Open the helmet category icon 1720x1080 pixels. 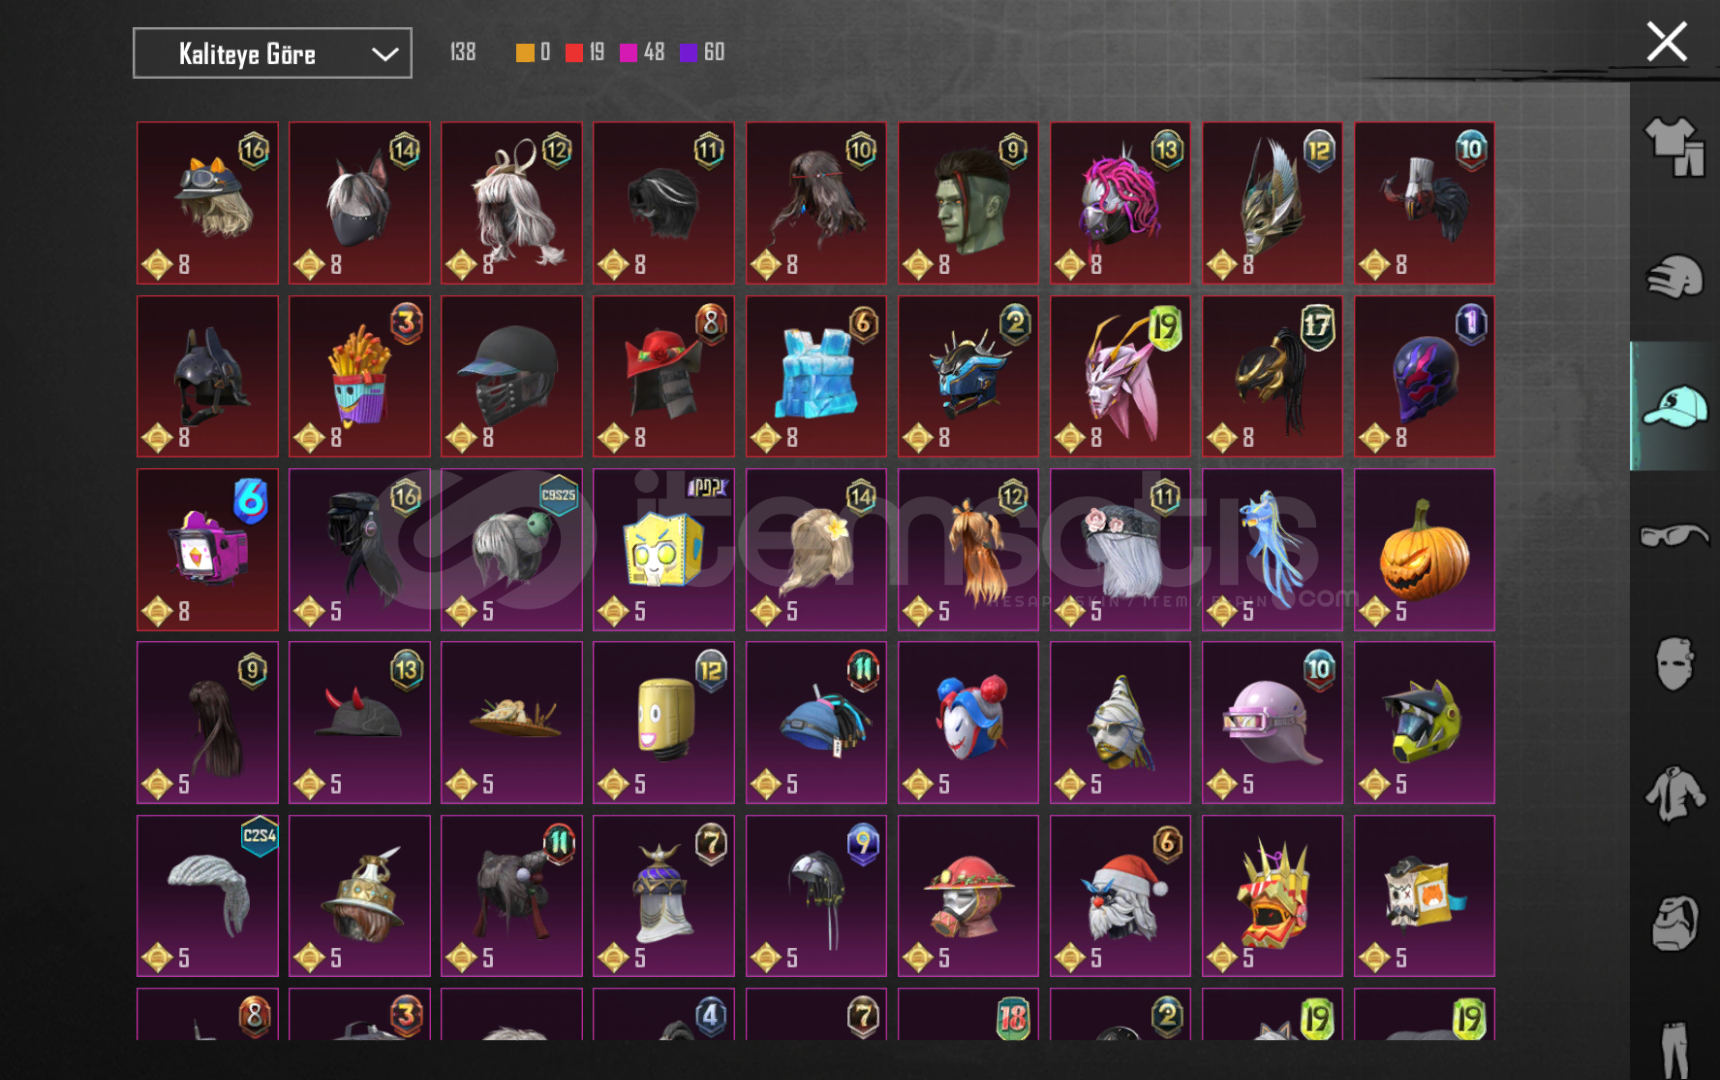1675,922
